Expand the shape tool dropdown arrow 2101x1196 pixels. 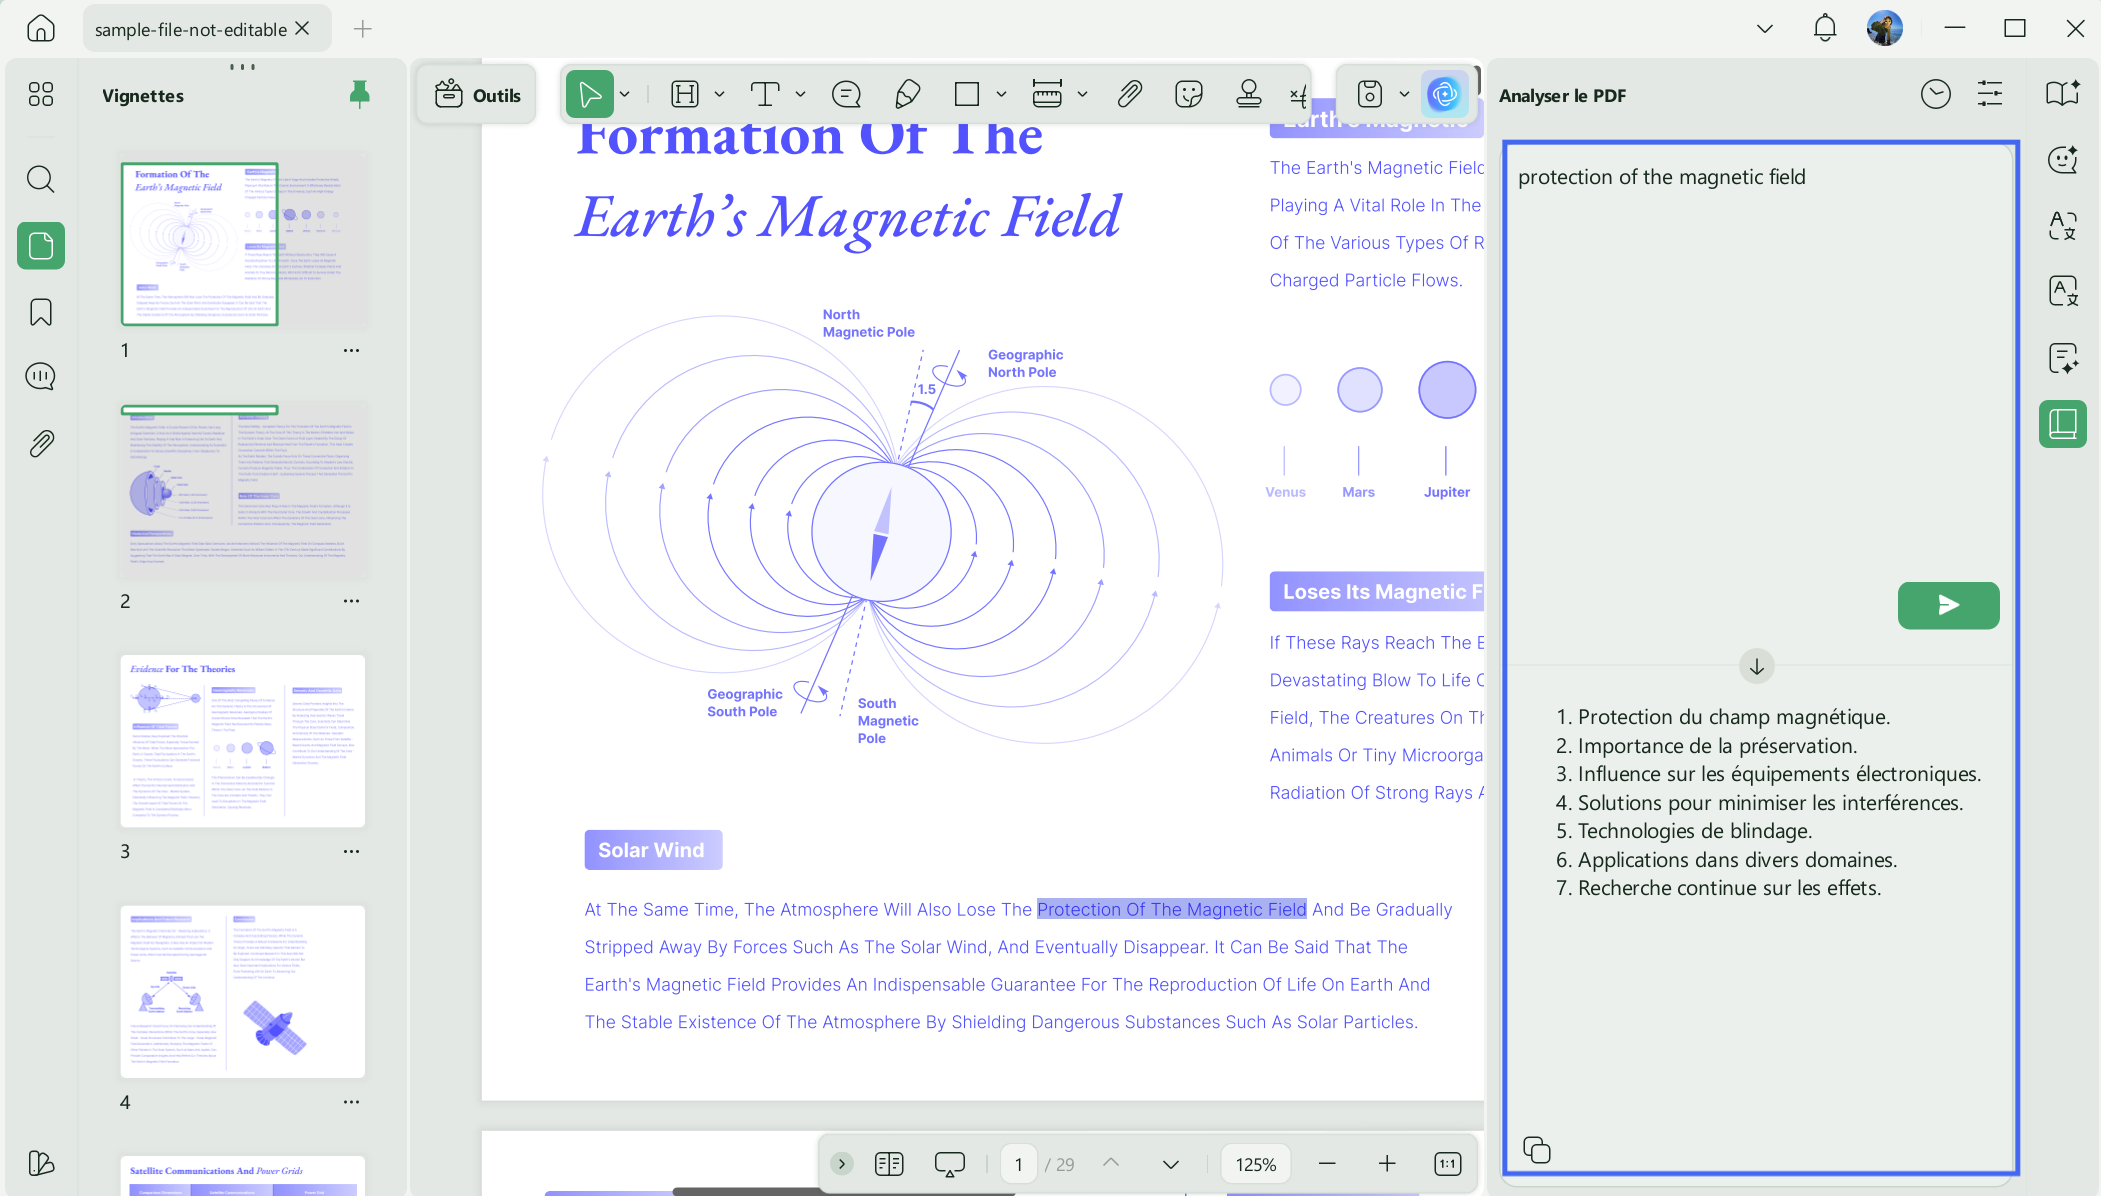coord(1001,94)
